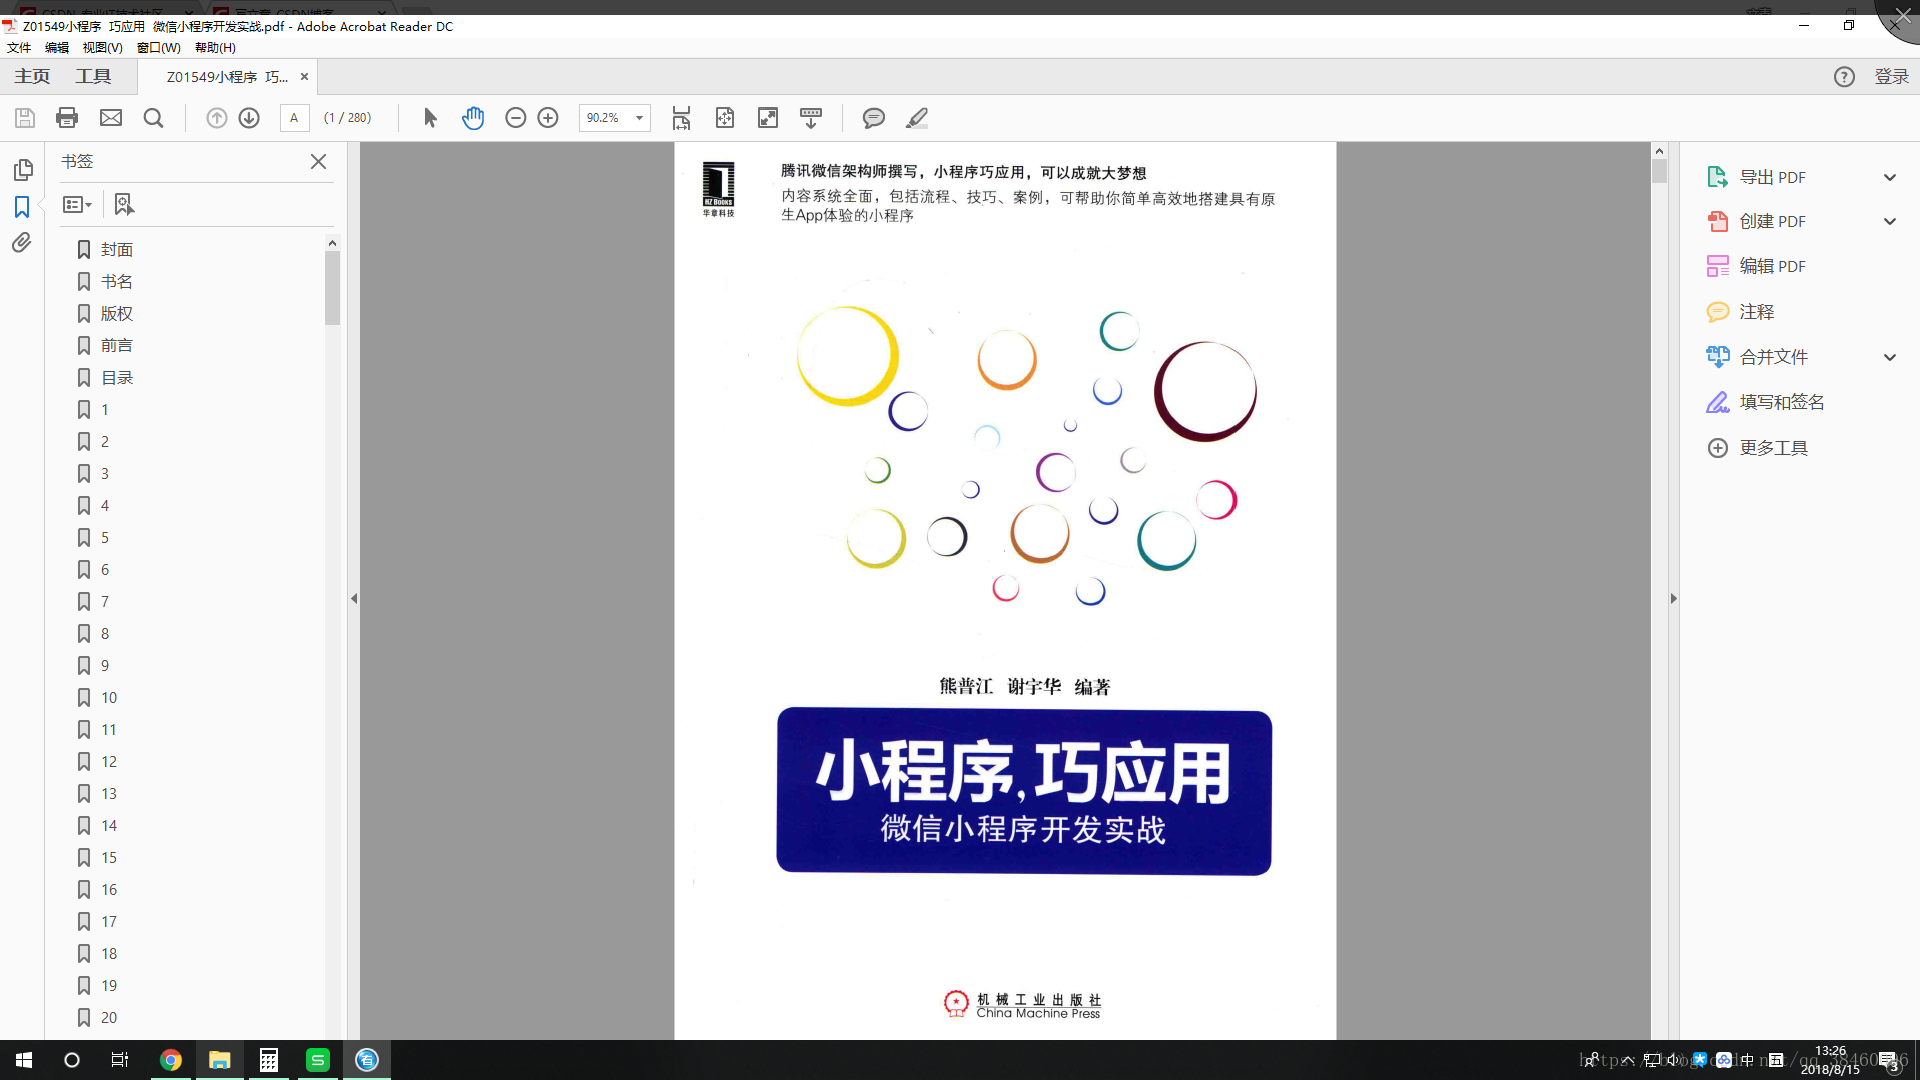Click the find current bookmark icon
This screenshot has height=1080, width=1920.
point(124,204)
